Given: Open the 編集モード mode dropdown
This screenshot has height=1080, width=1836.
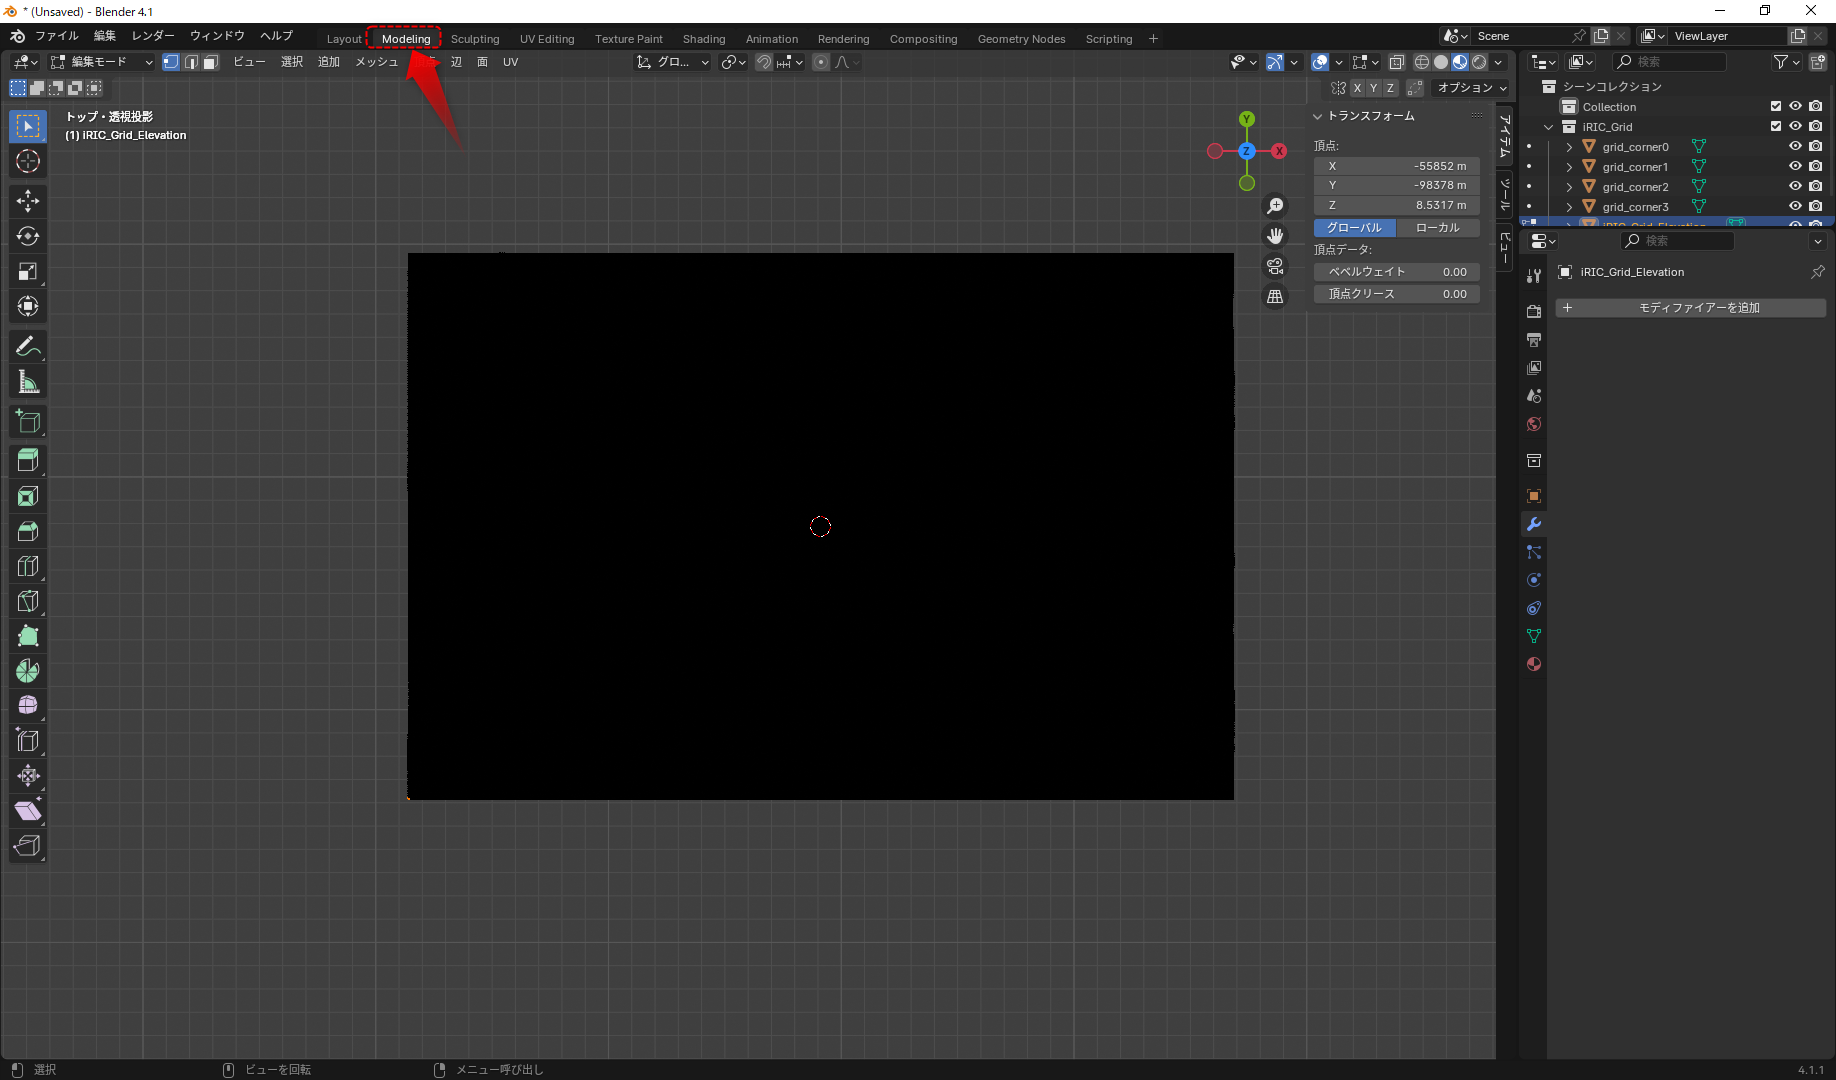Looking at the screenshot, I should [102, 62].
